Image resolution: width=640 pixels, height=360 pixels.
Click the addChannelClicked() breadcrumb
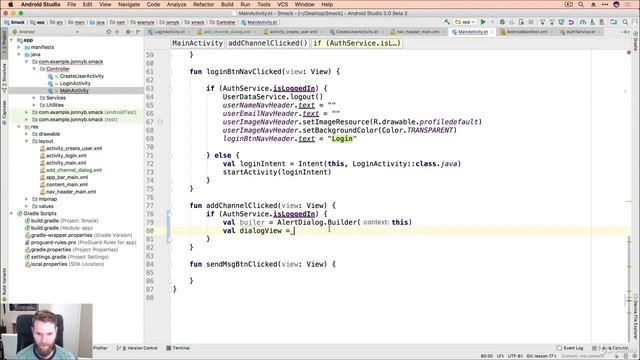click(267, 43)
